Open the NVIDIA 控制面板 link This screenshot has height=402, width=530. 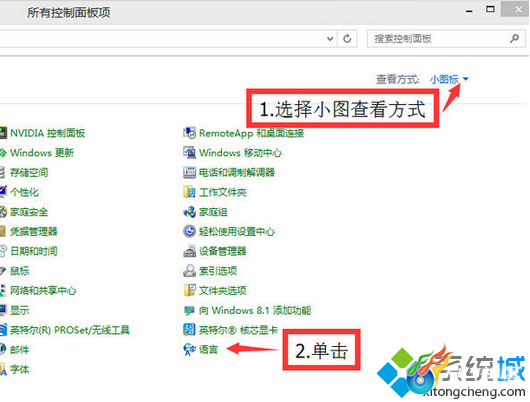pyautogui.click(x=47, y=133)
